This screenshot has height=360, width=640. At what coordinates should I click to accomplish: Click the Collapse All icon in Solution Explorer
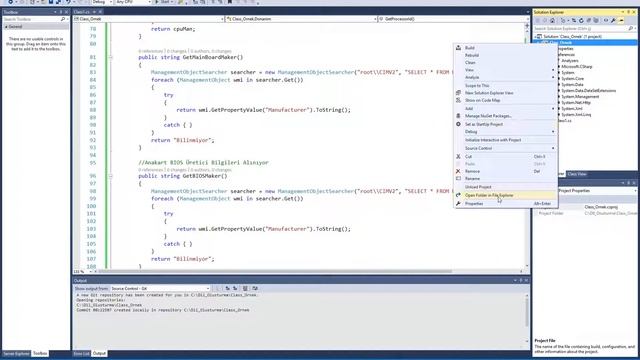pos(589,20)
